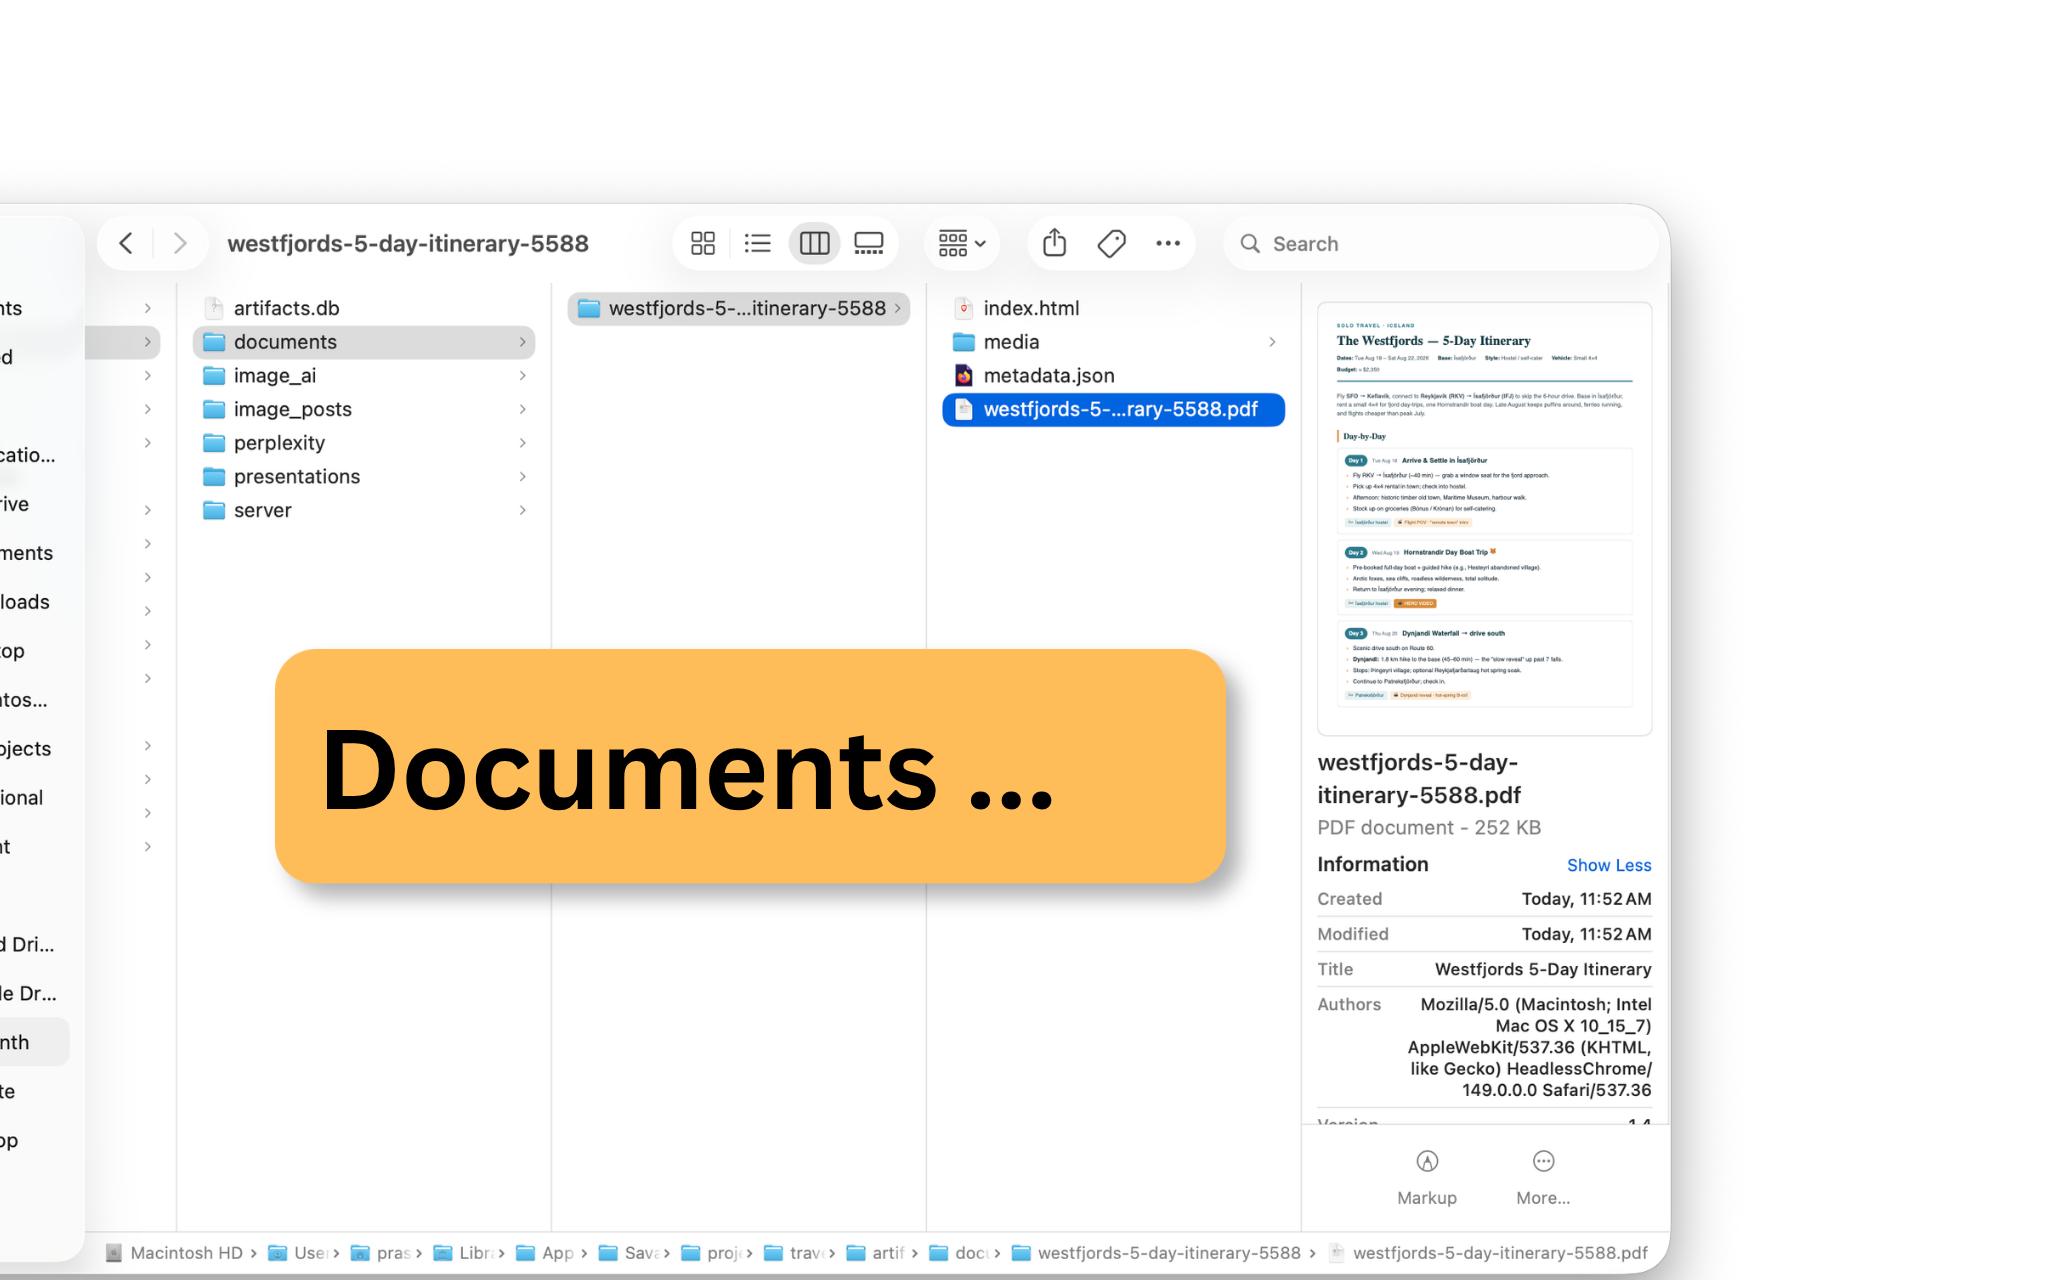Click the artifacts.db file icon
The width and height of the screenshot is (2048, 1280).
click(214, 308)
